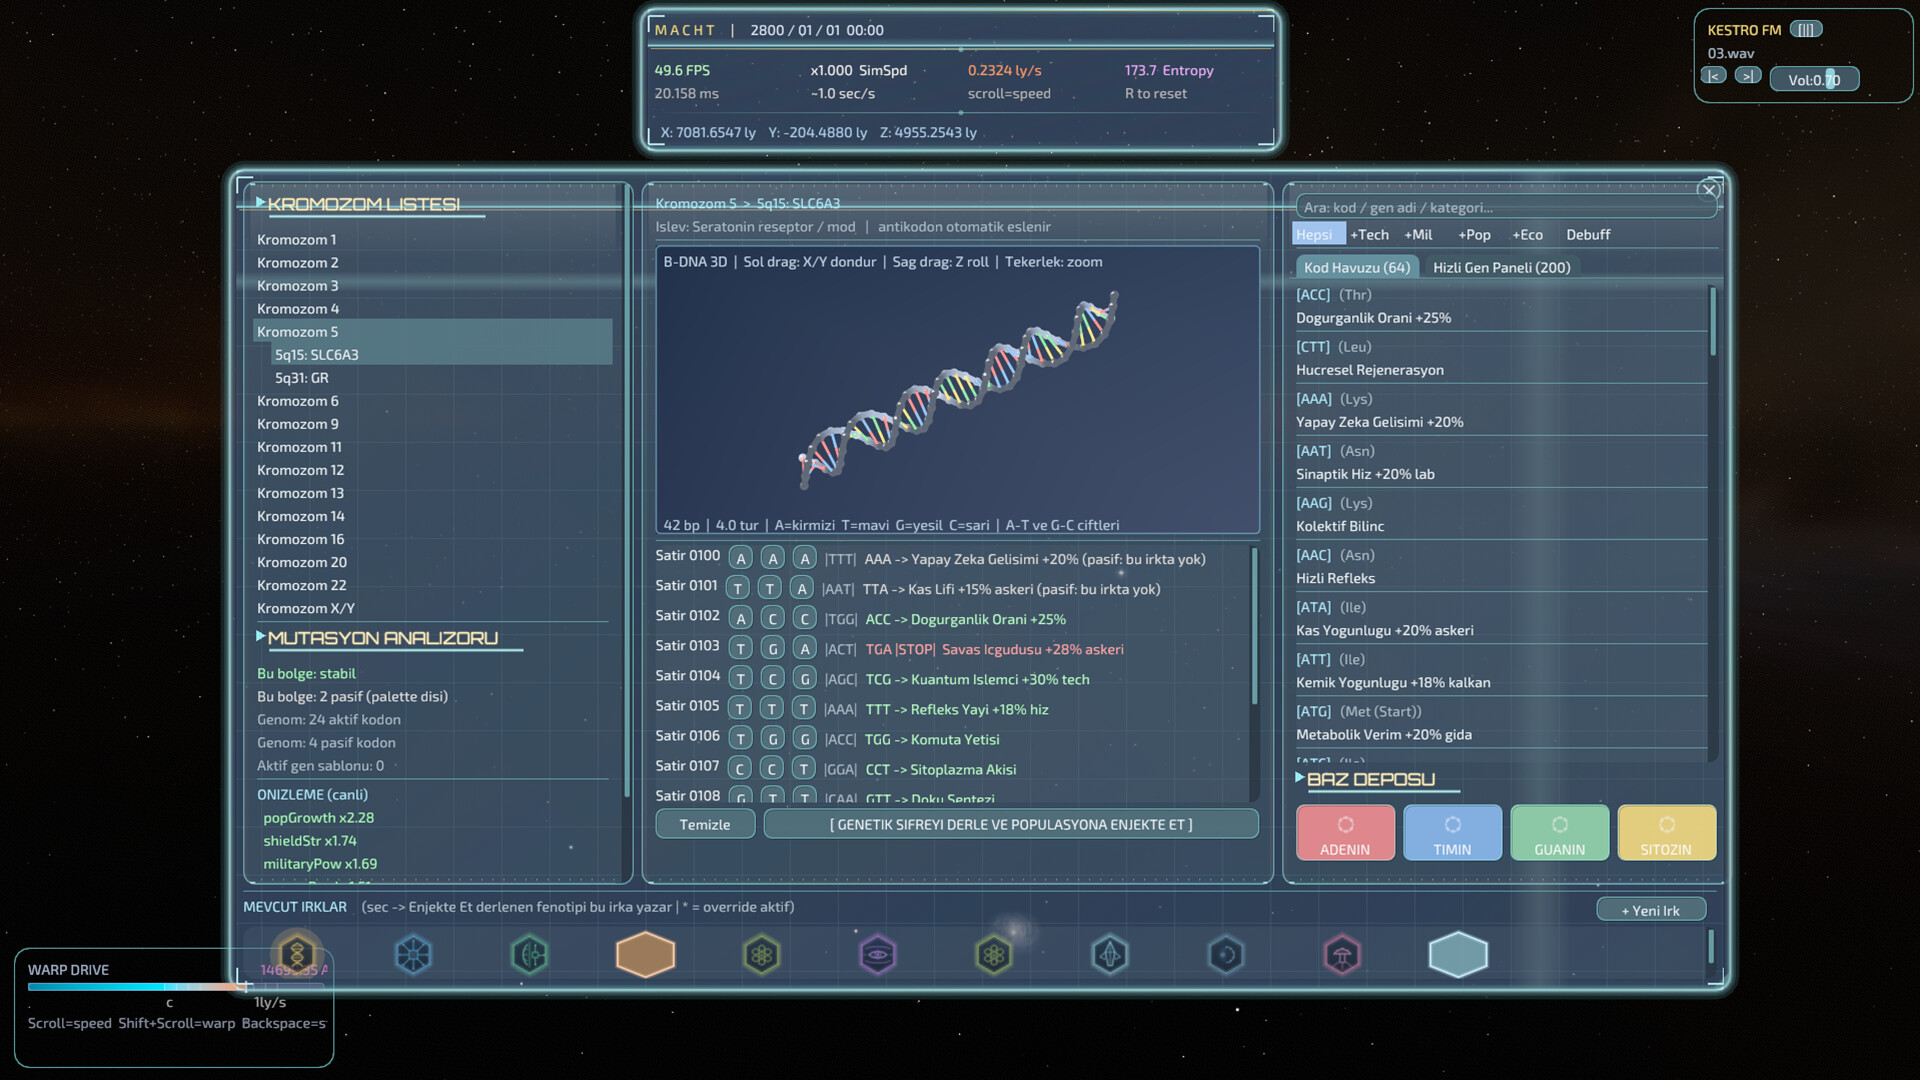Image resolution: width=1920 pixels, height=1080 pixels.
Task: Pick the GUANIN base from depot
Action: (1560, 833)
